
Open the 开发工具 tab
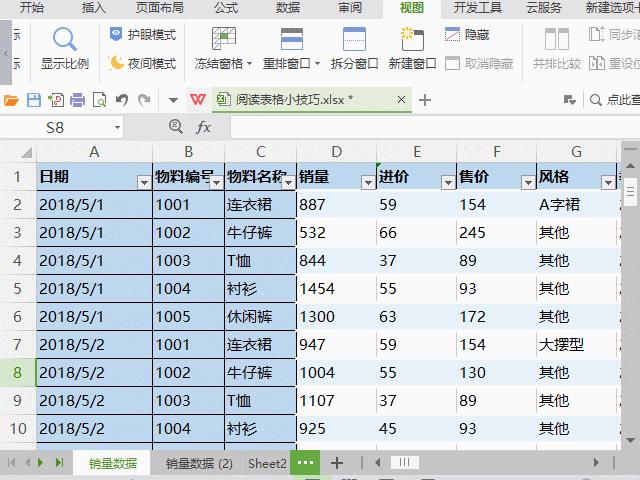[478, 7]
